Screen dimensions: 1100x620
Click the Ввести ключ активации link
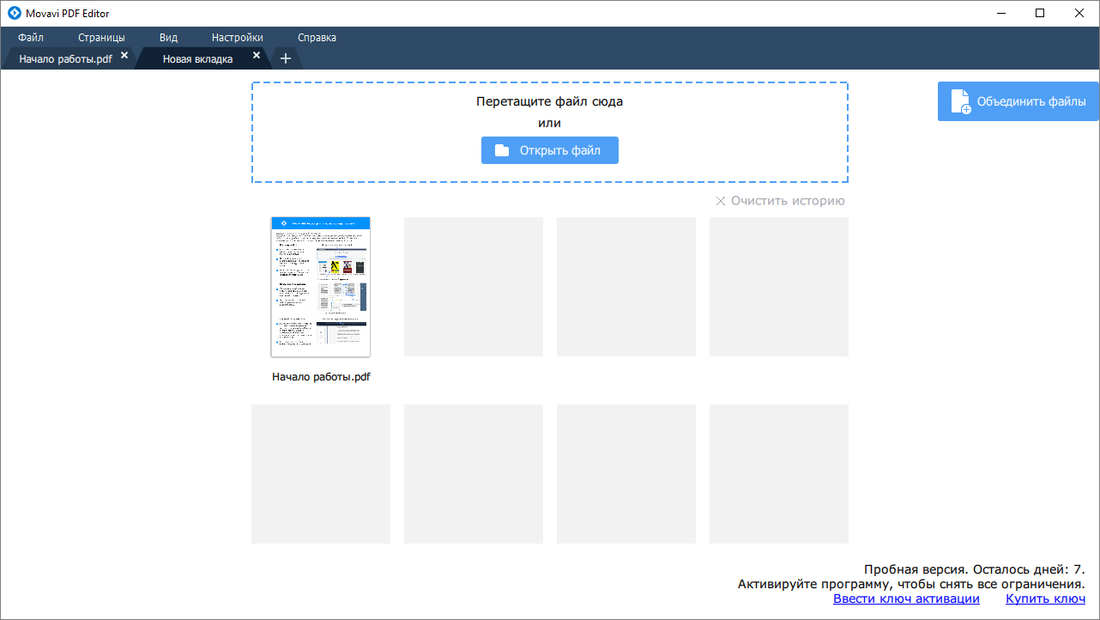click(x=906, y=598)
